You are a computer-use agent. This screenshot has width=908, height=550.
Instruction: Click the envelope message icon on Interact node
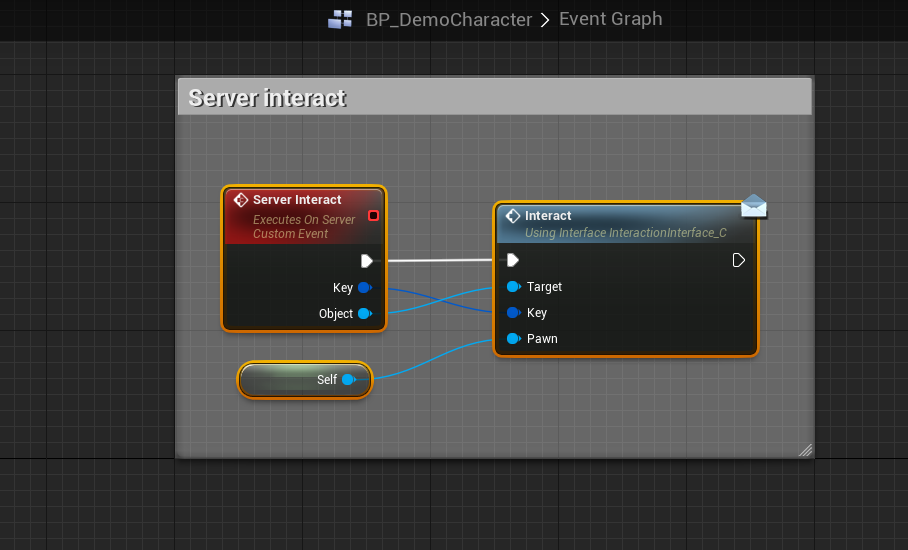pyautogui.click(x=754, y=206)
